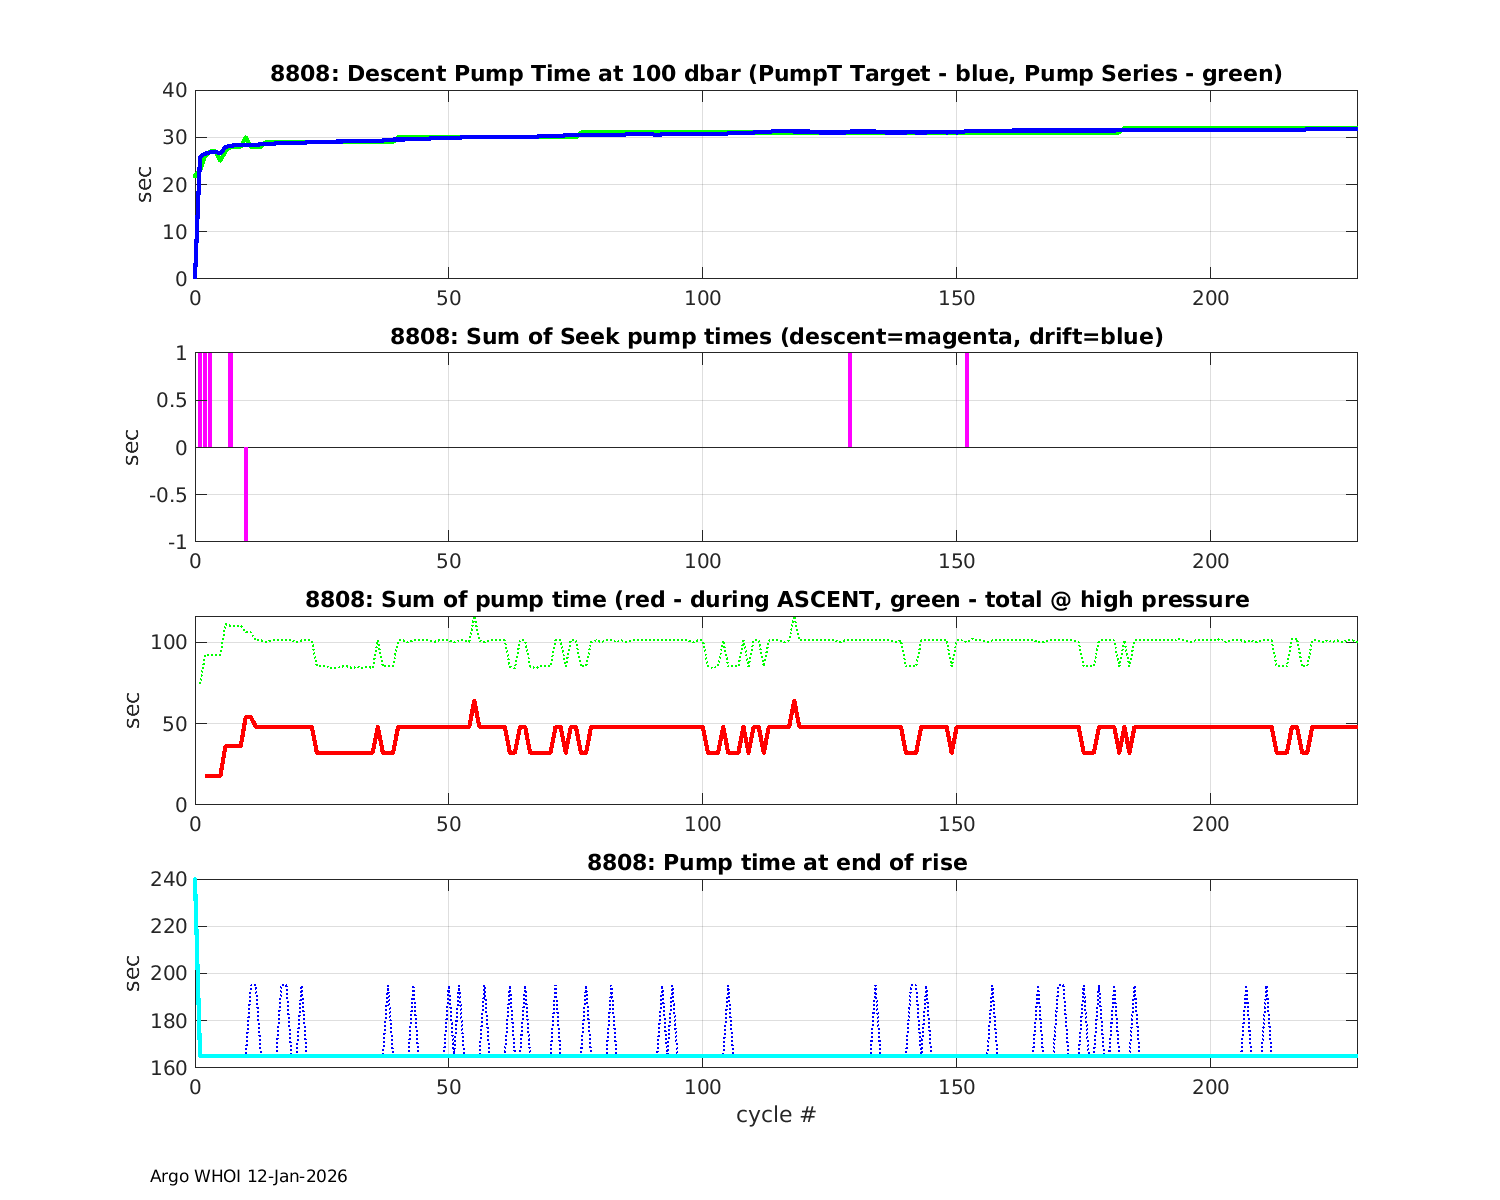Click the "sec" y-axis label of top plot
This screenshot has width=1500, height=1200.
tap(145, 184)
